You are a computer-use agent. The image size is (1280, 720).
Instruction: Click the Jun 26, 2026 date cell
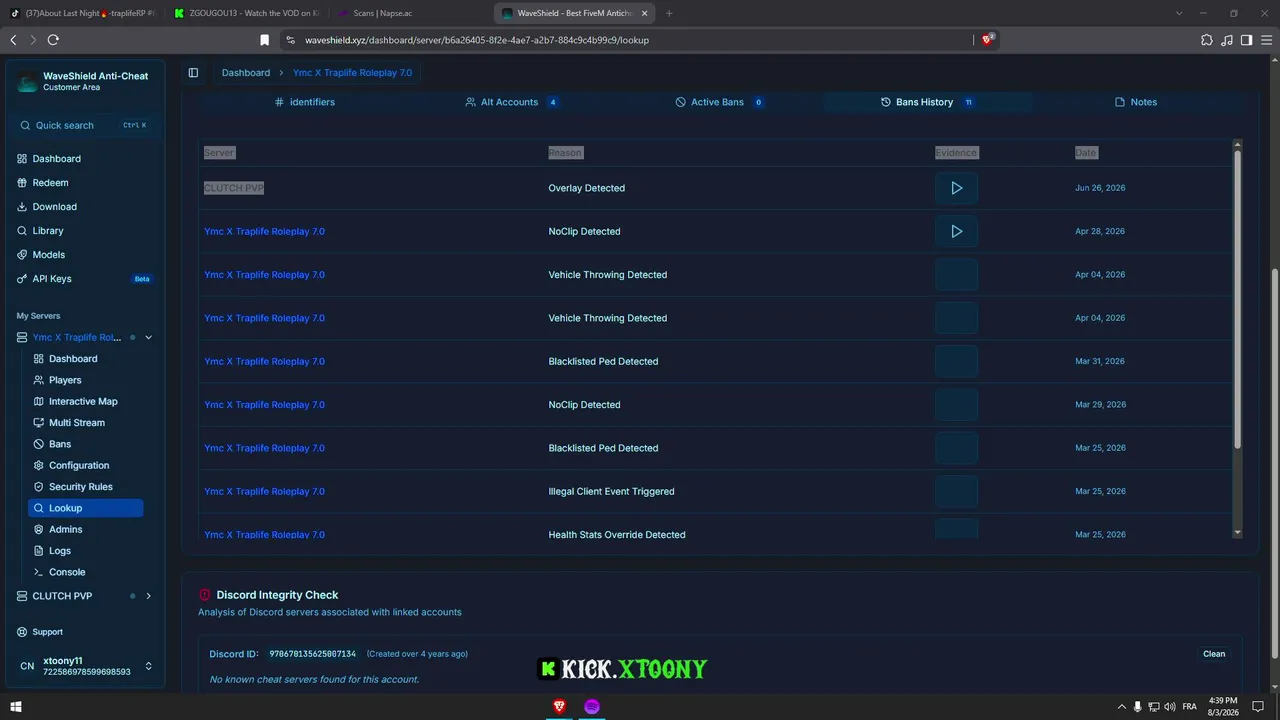point(1100,188)
